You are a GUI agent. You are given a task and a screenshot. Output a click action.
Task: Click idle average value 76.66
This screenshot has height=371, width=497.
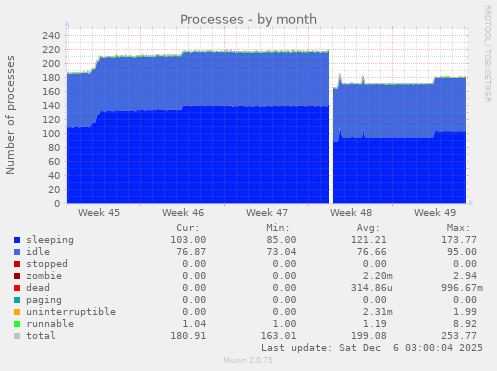click(x=372, y=252)
